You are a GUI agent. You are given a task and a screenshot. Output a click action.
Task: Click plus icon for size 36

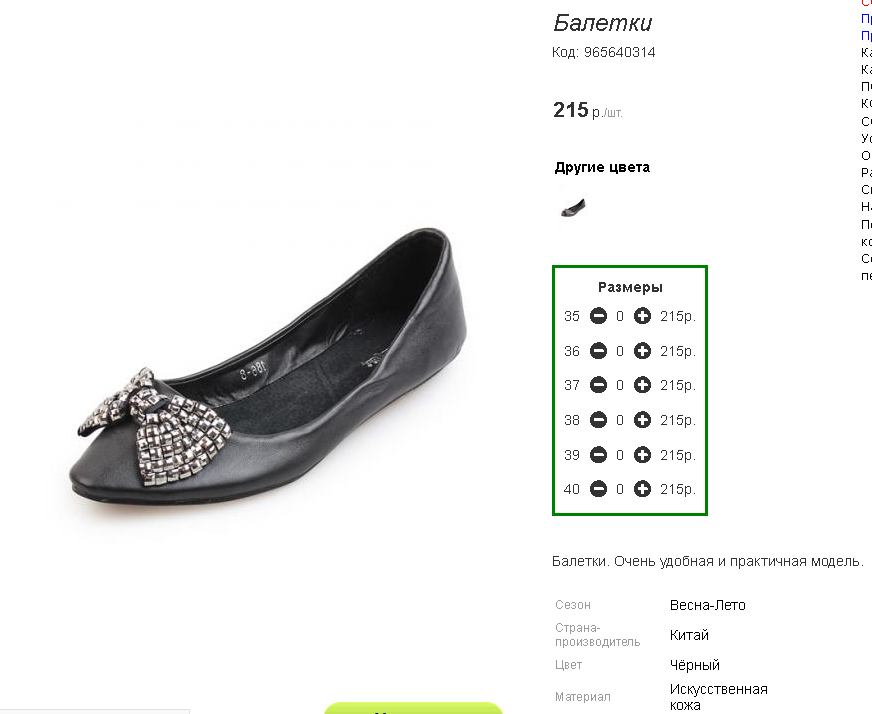pyautogui.click(x=642, y=351)
